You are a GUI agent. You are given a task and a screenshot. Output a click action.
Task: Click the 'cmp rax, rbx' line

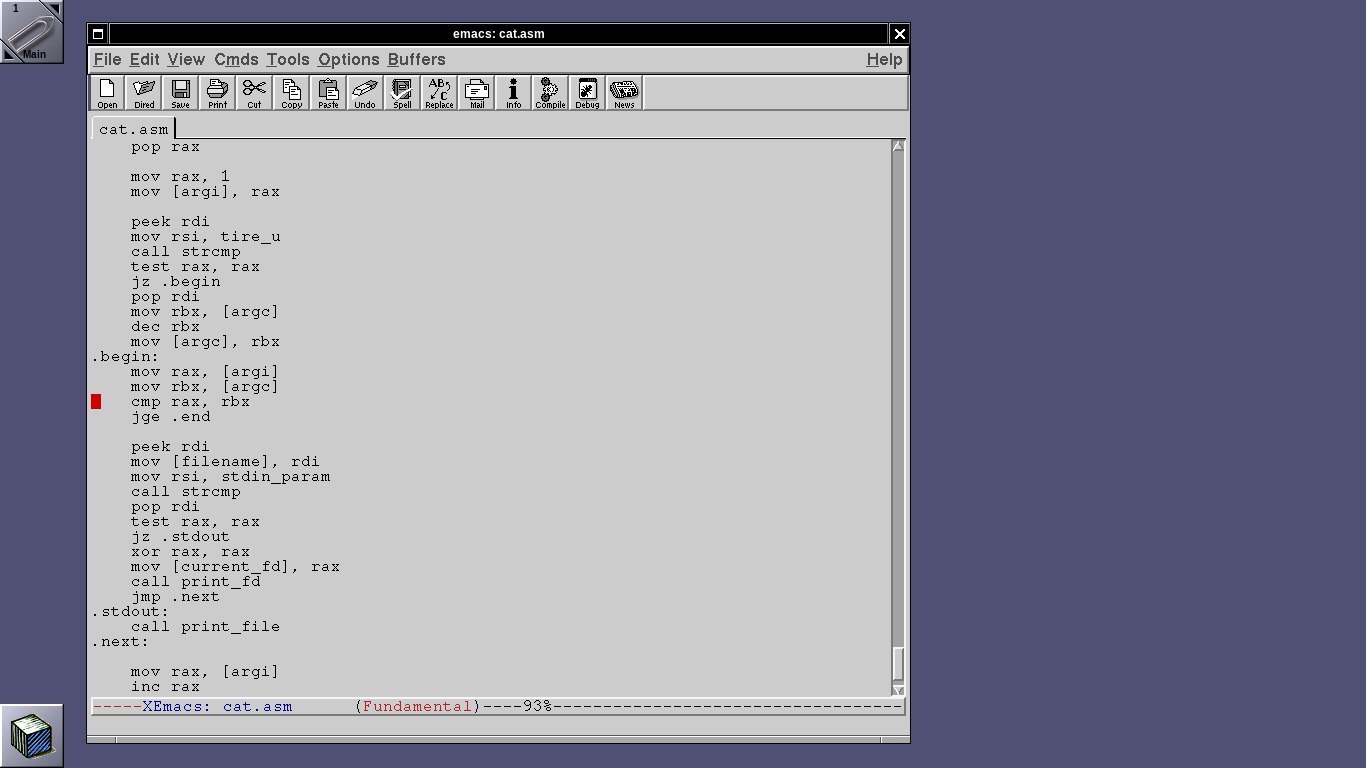[x=190, y=402]
